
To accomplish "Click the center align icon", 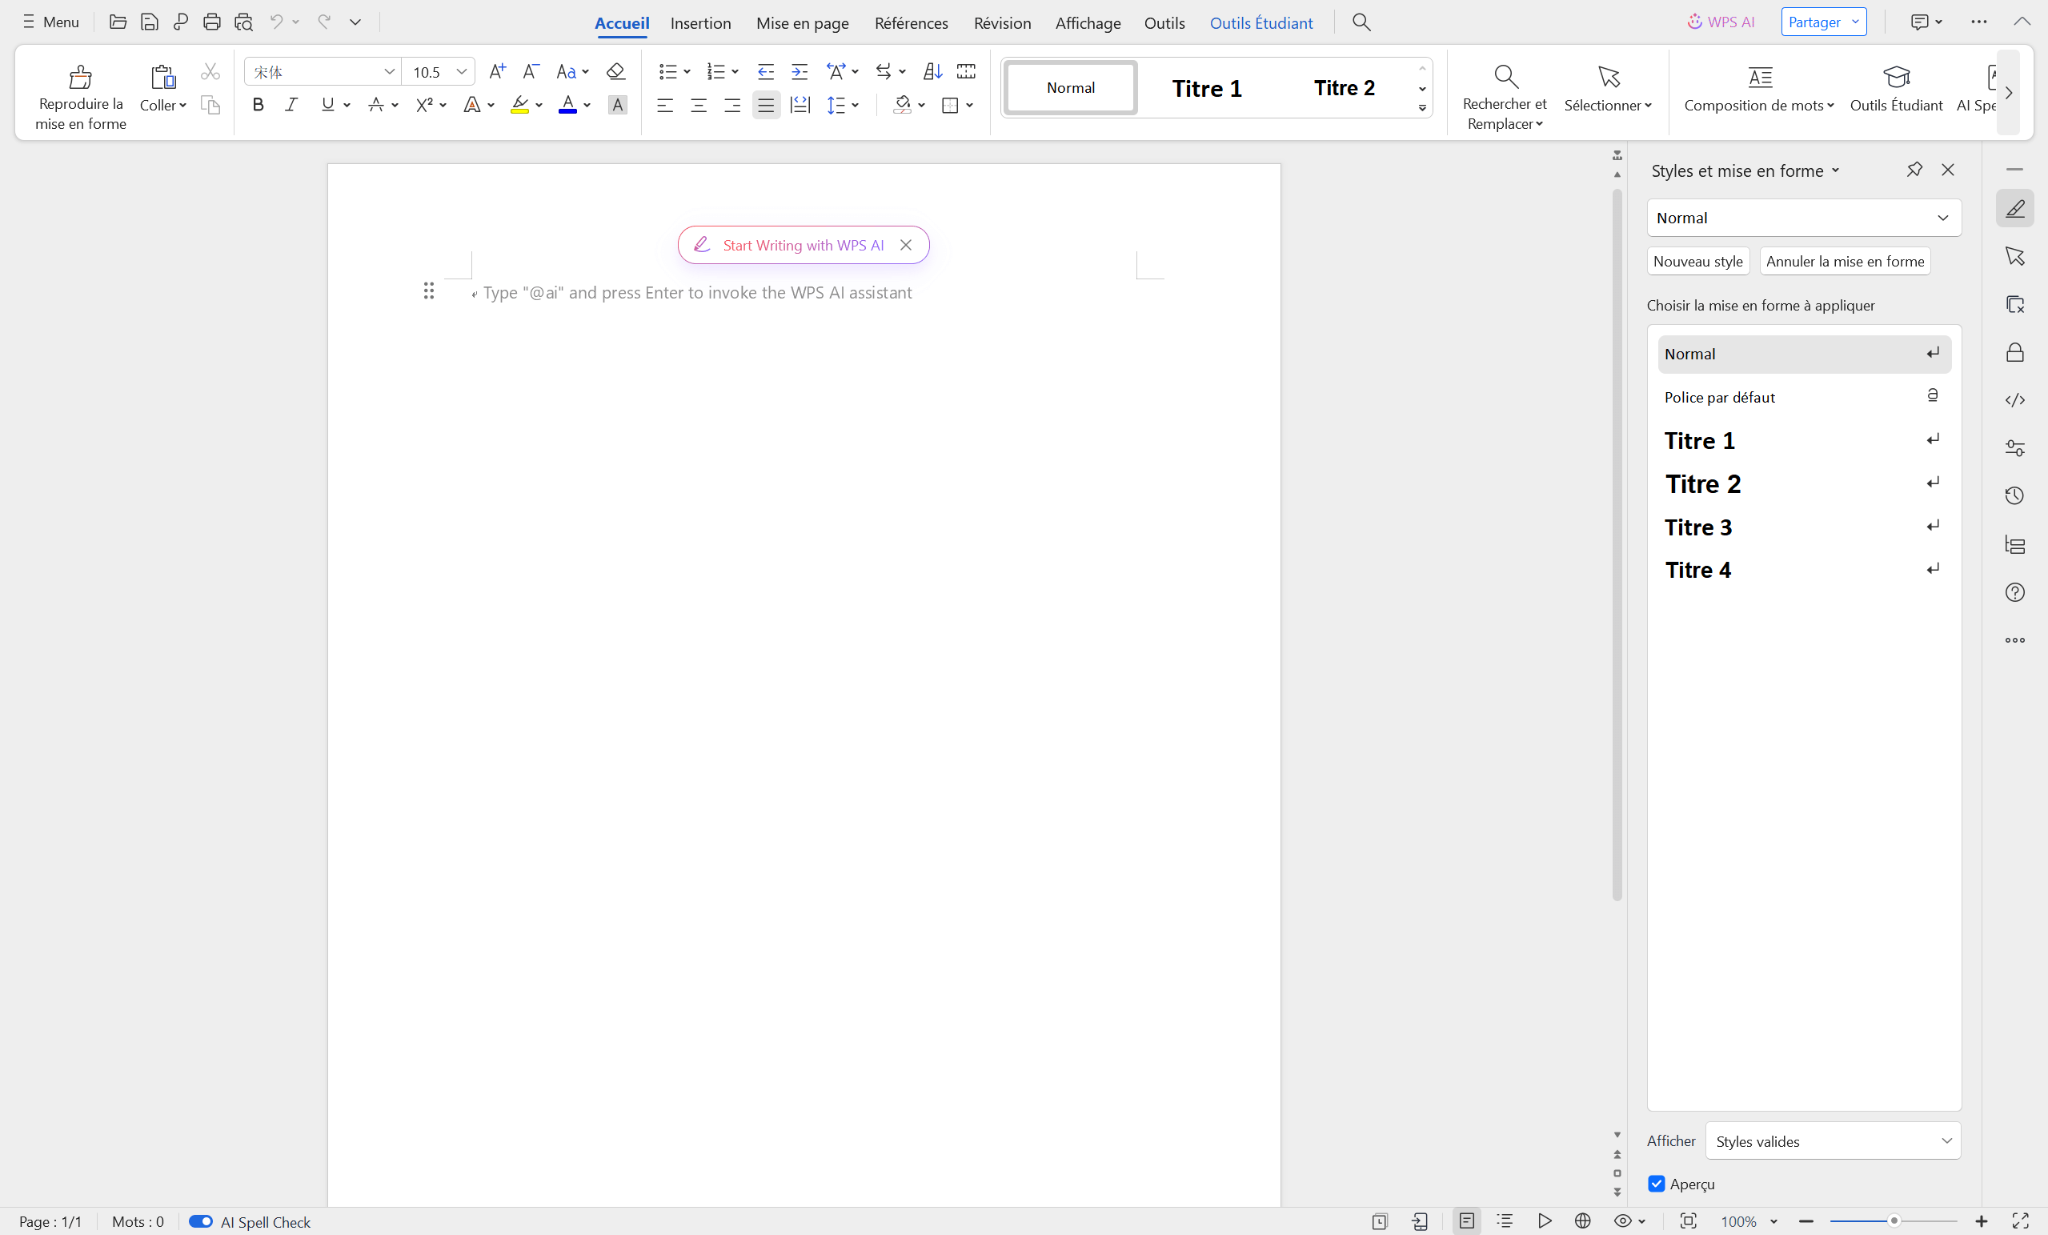I will coord(698,104).
